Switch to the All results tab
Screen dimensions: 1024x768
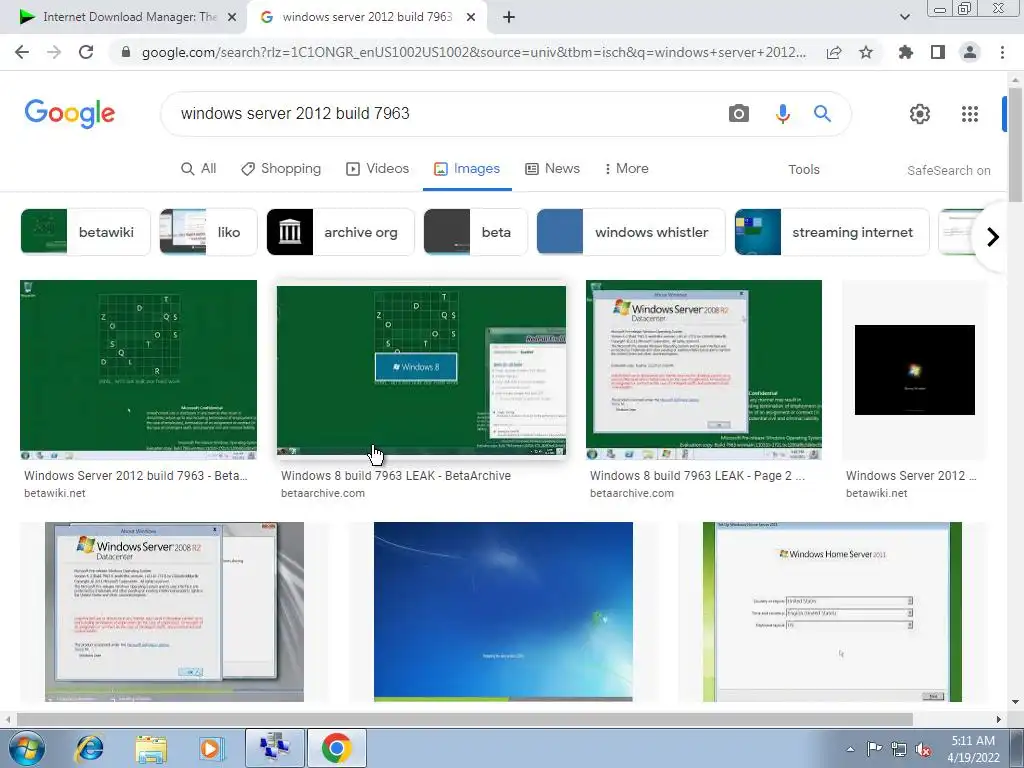pyautogui.click(x=199, y=168)
